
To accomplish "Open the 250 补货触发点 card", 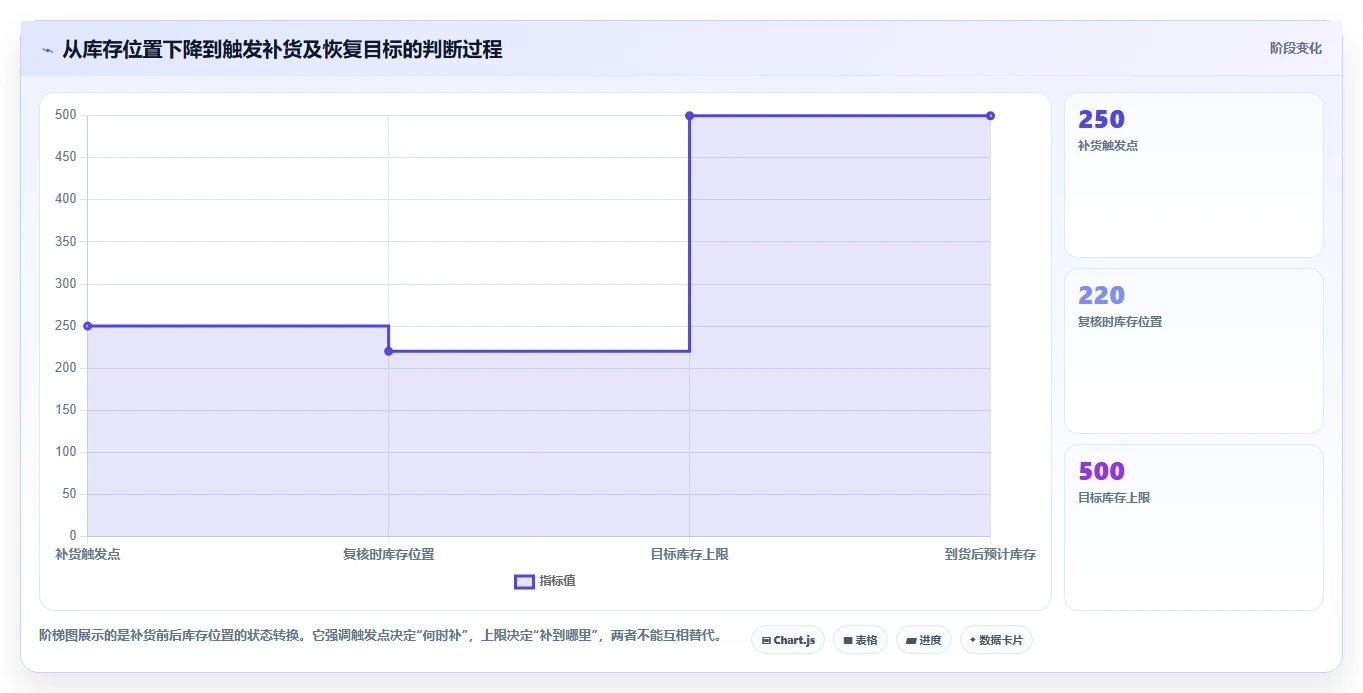I will click(1194, 175).
